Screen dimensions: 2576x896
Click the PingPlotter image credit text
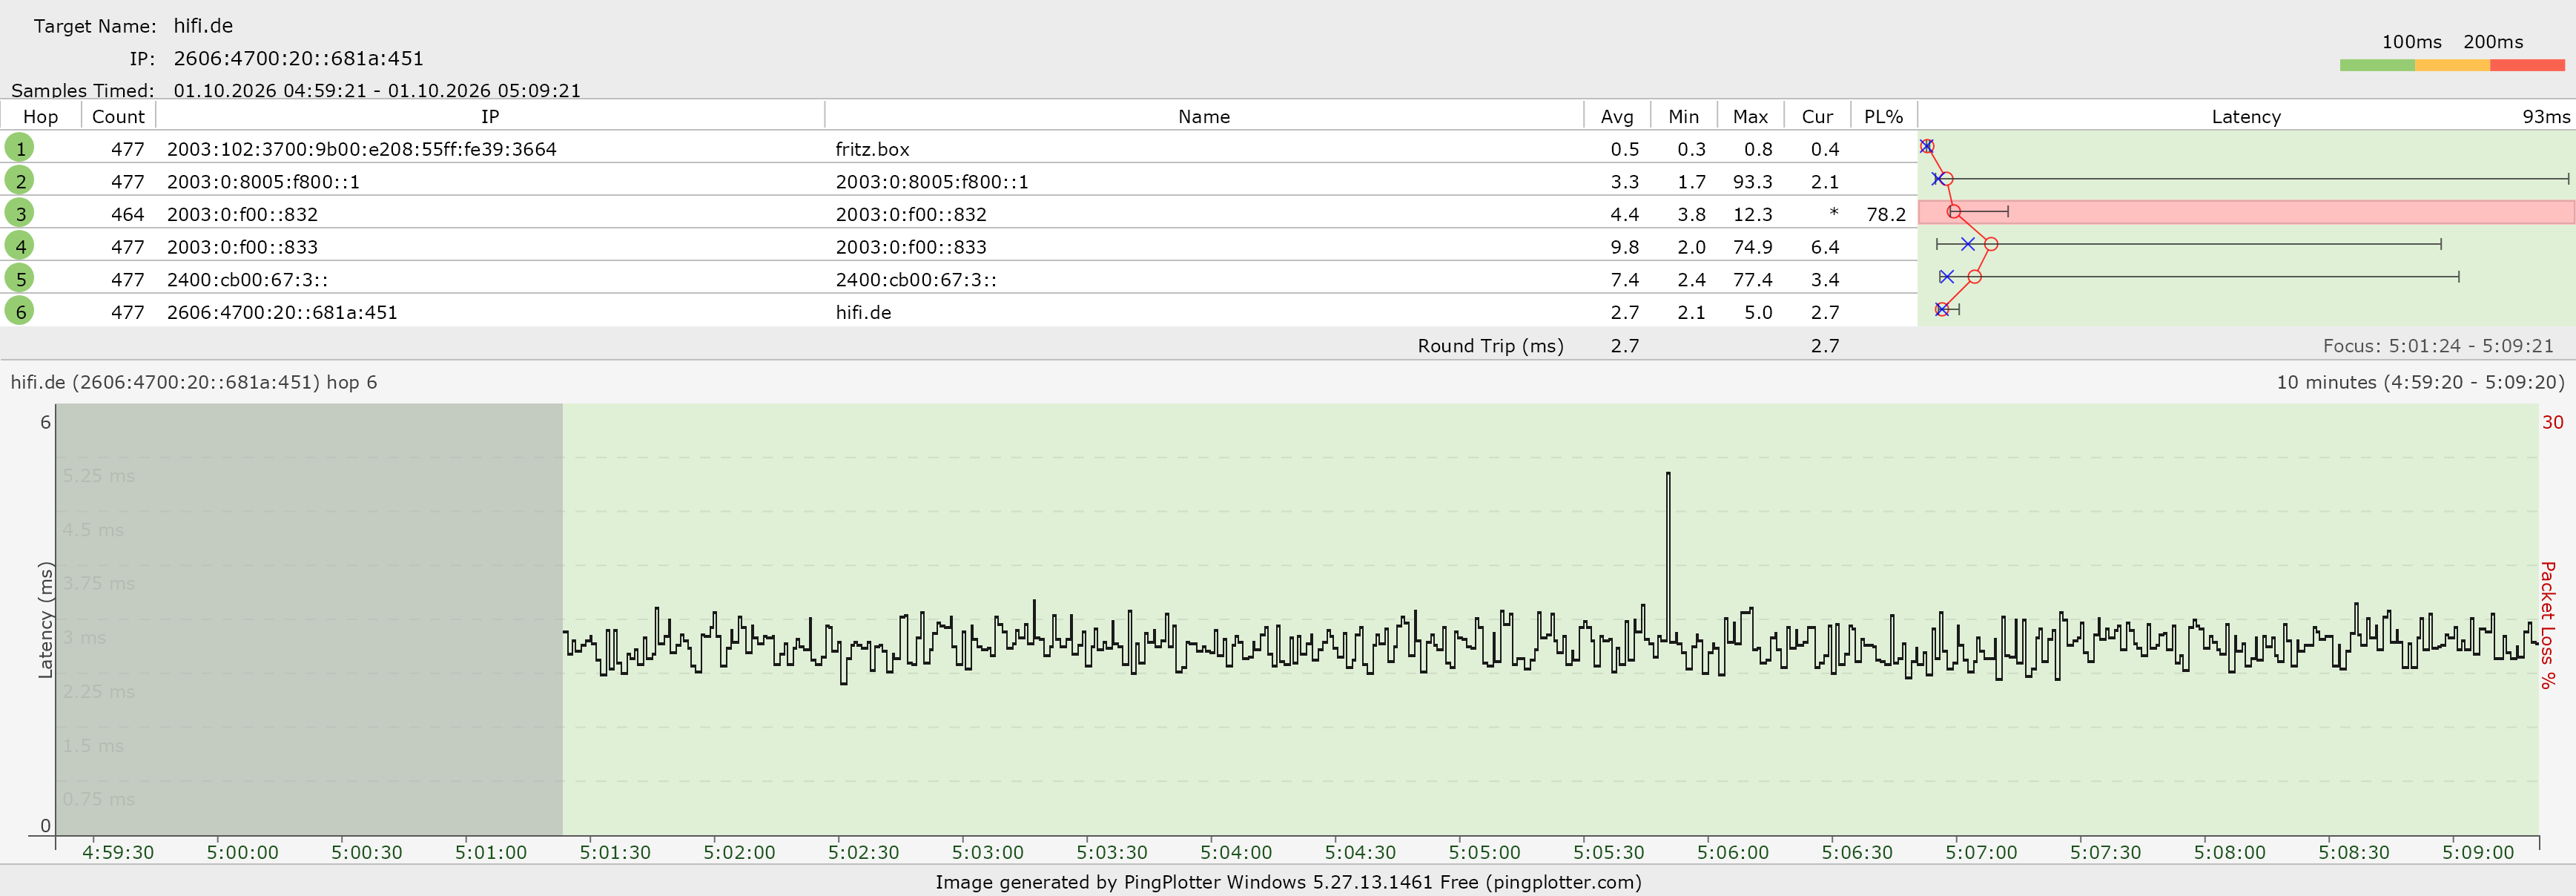click(x=1288, y=882)
